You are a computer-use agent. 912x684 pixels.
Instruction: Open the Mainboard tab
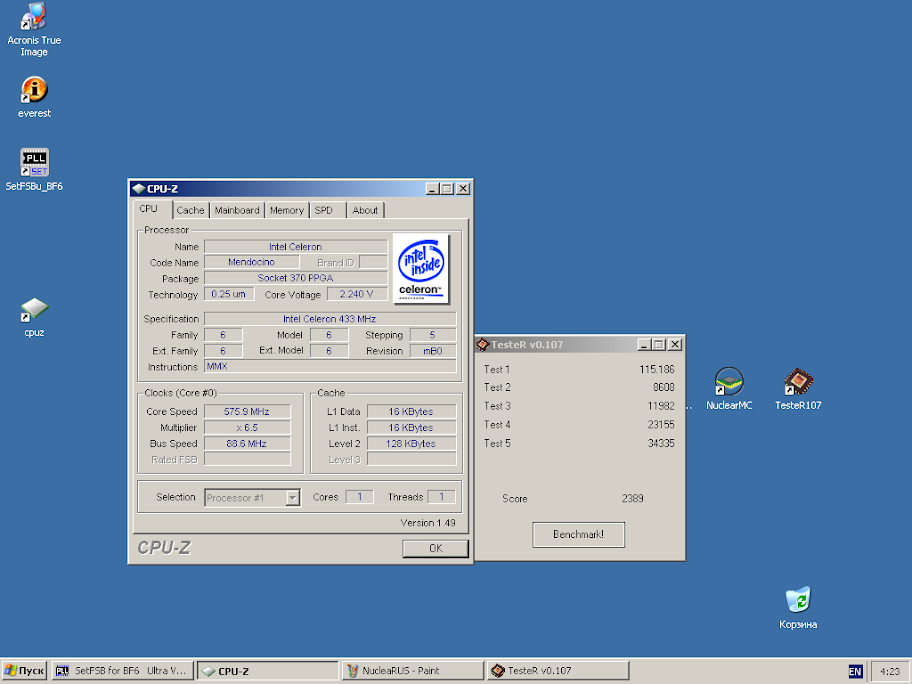(x=237, y=210)
